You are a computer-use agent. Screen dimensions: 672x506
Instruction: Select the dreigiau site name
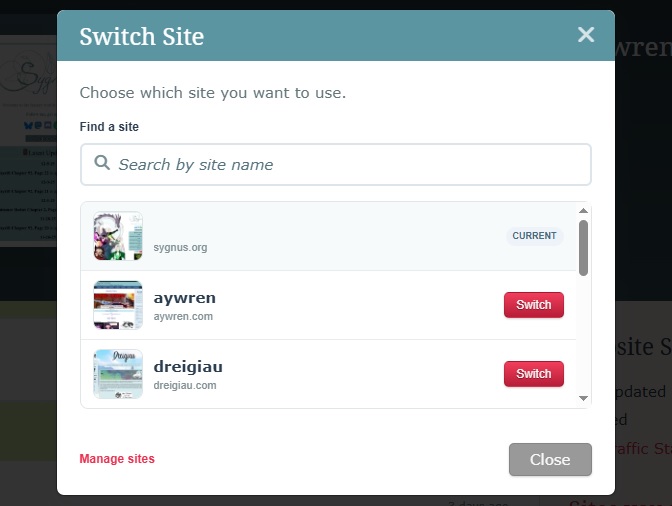pyautogui.click(x=188, y=367)
